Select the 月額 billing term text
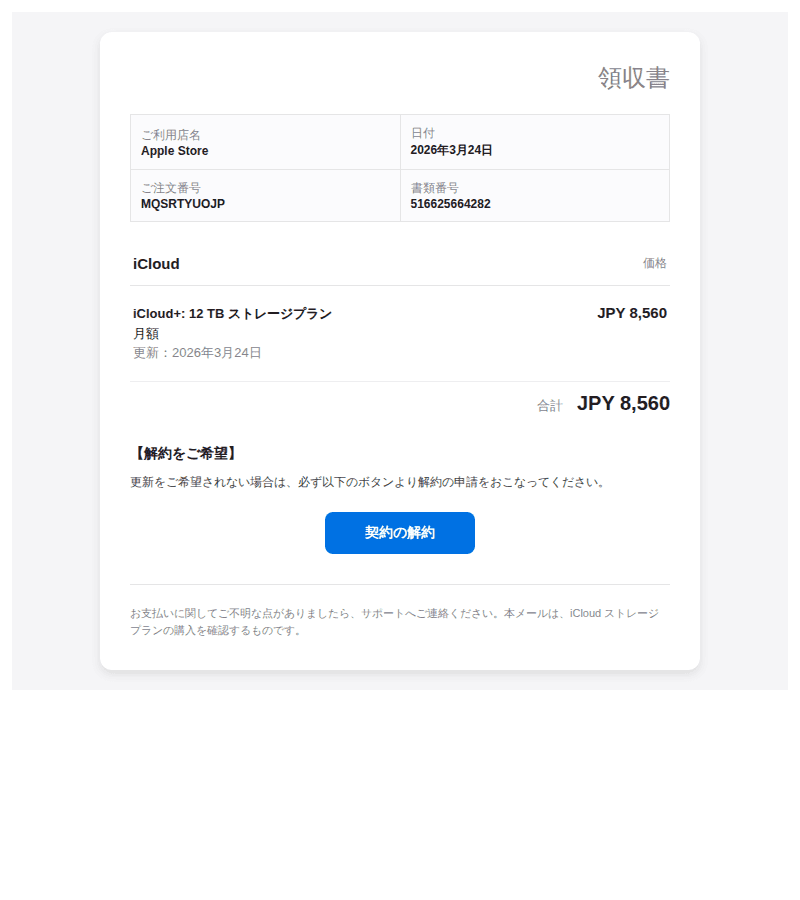Image resolution: width=800 pixels, height=900 pixels. 146,333
